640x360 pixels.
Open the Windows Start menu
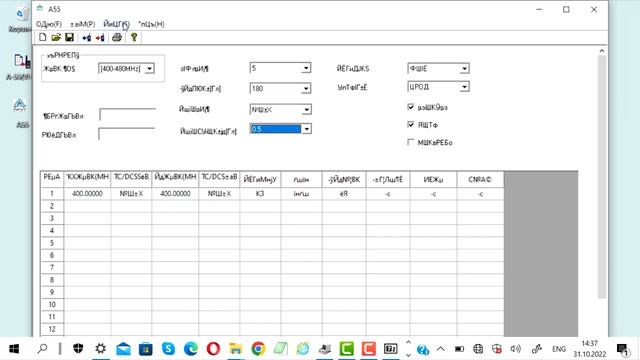pos(14,349)
